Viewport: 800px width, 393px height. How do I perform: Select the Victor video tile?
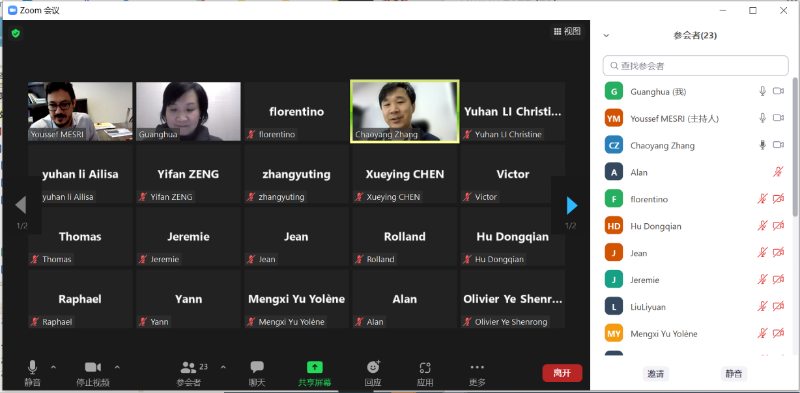click(513, 174)
